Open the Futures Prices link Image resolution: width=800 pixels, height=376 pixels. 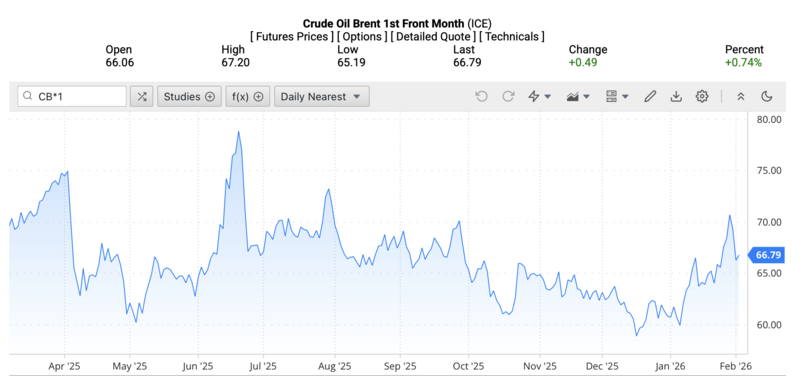(x=292, y=37)
